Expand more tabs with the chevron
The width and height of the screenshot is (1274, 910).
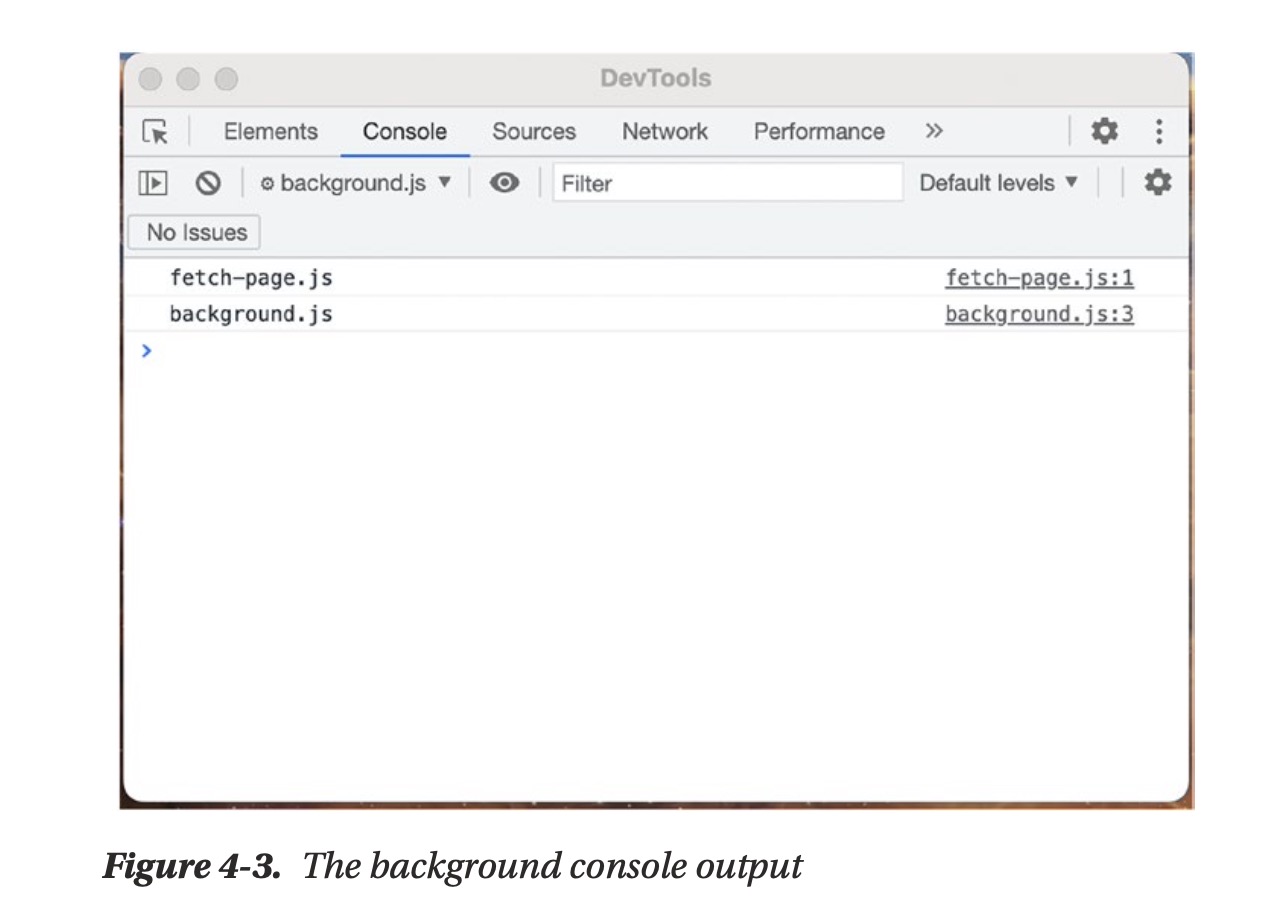point(934,131)
